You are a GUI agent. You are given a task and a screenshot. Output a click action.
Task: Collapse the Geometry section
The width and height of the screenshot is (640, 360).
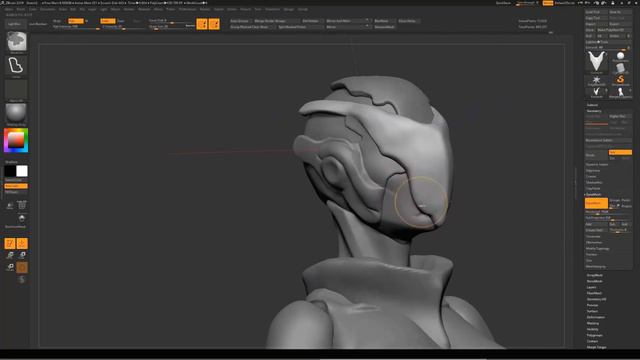(594, 111)
